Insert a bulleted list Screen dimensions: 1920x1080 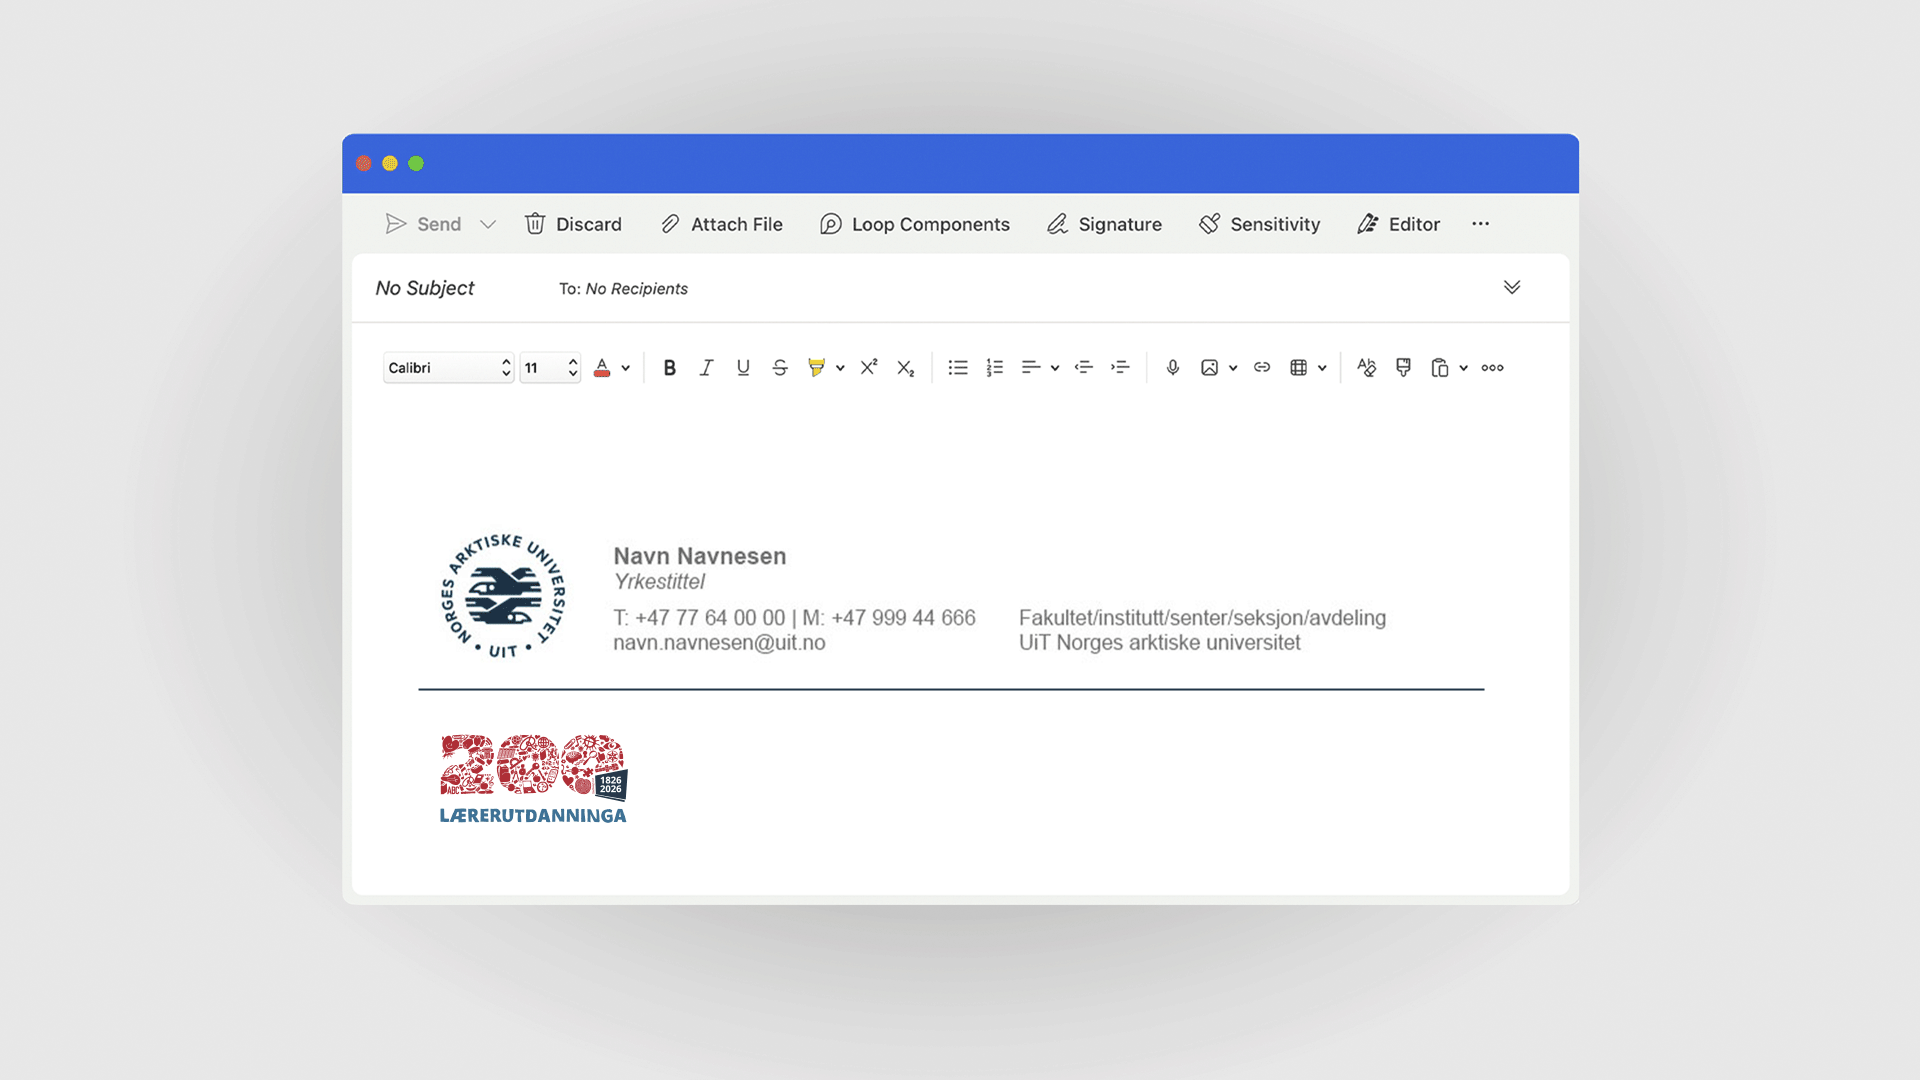pyautogui.click(x=958, y=368)
